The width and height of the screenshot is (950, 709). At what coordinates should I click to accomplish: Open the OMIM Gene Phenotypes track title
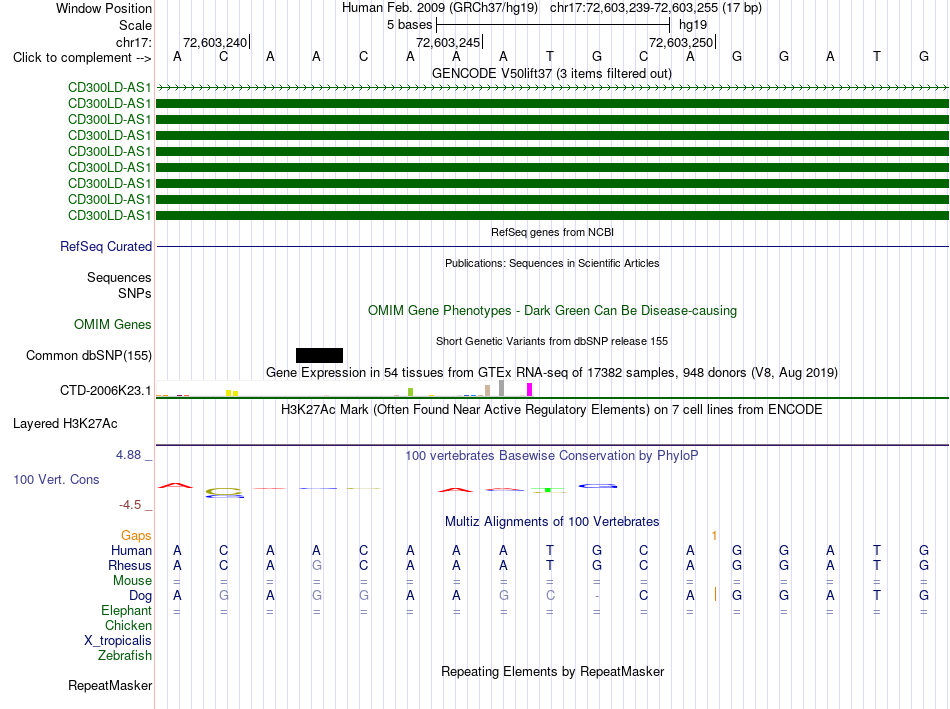[552, 310]
